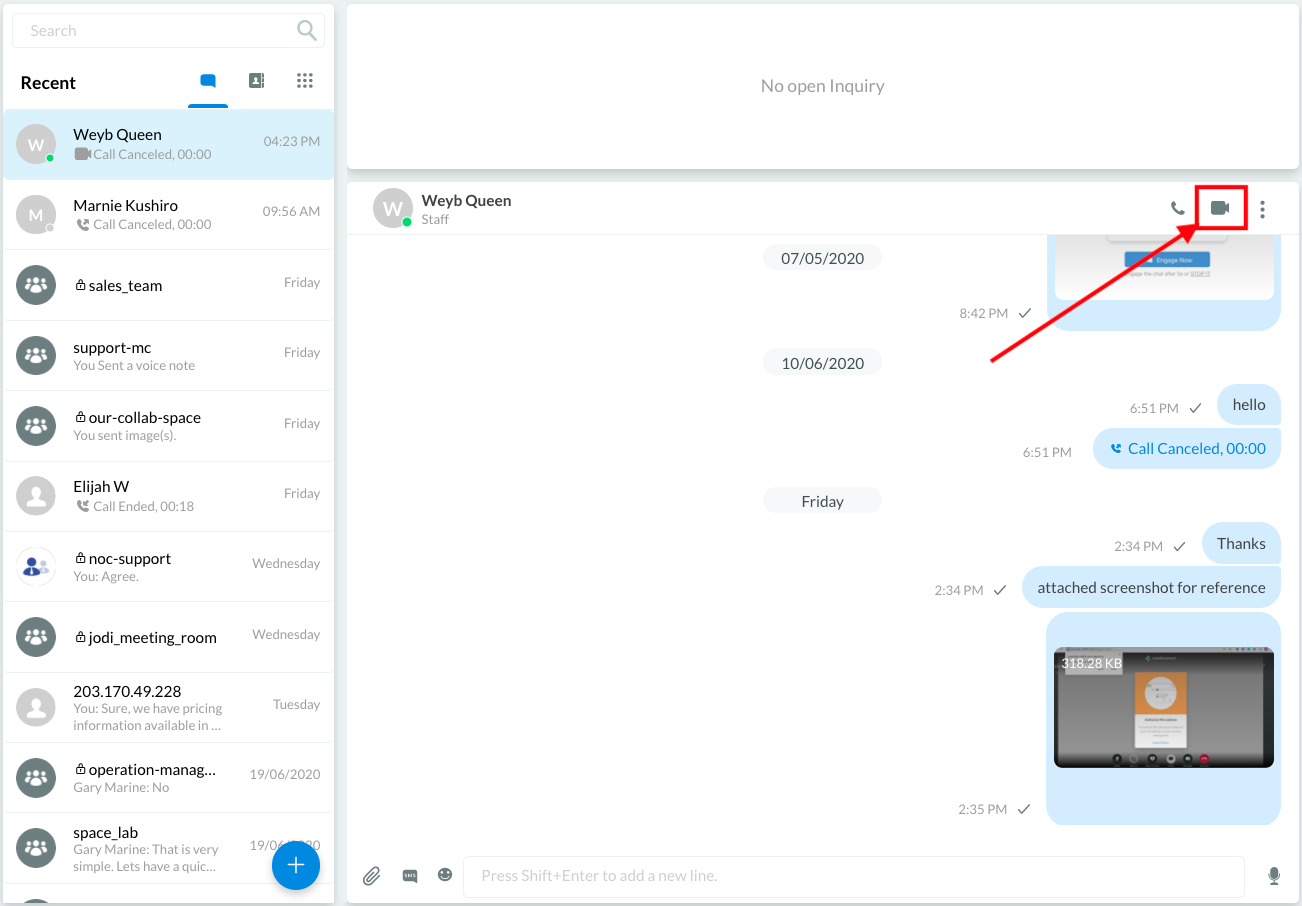The image size is (1302, 906).
Task: Open Weyb Queen conversation in list
Action: [x=168, y=144]
